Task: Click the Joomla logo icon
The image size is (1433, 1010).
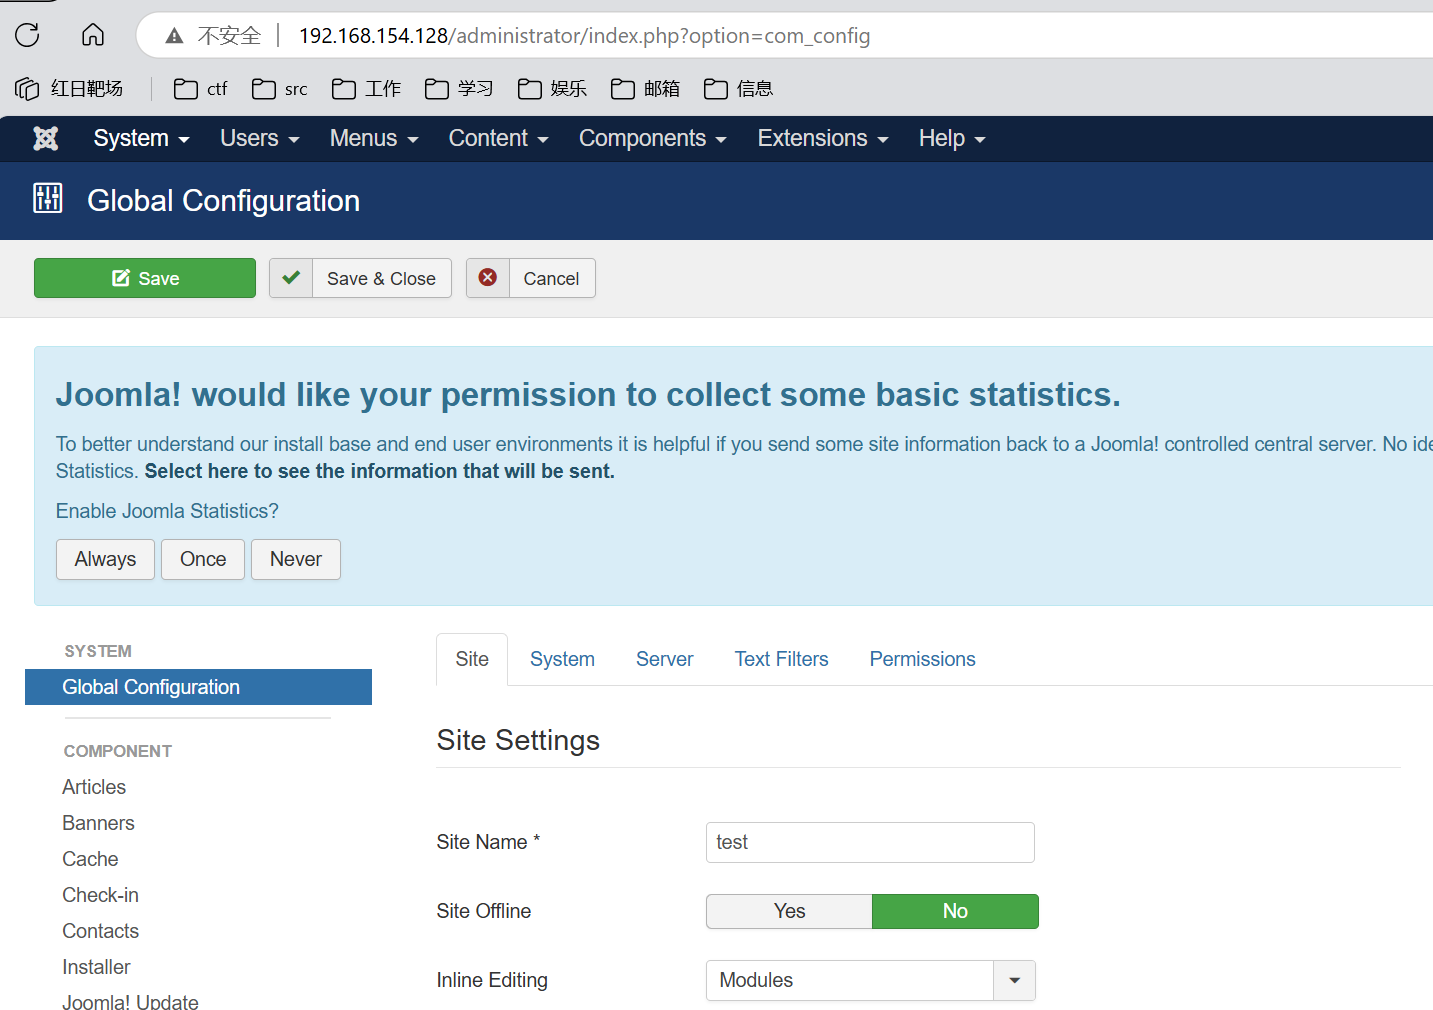Action: tap(46, 138)
